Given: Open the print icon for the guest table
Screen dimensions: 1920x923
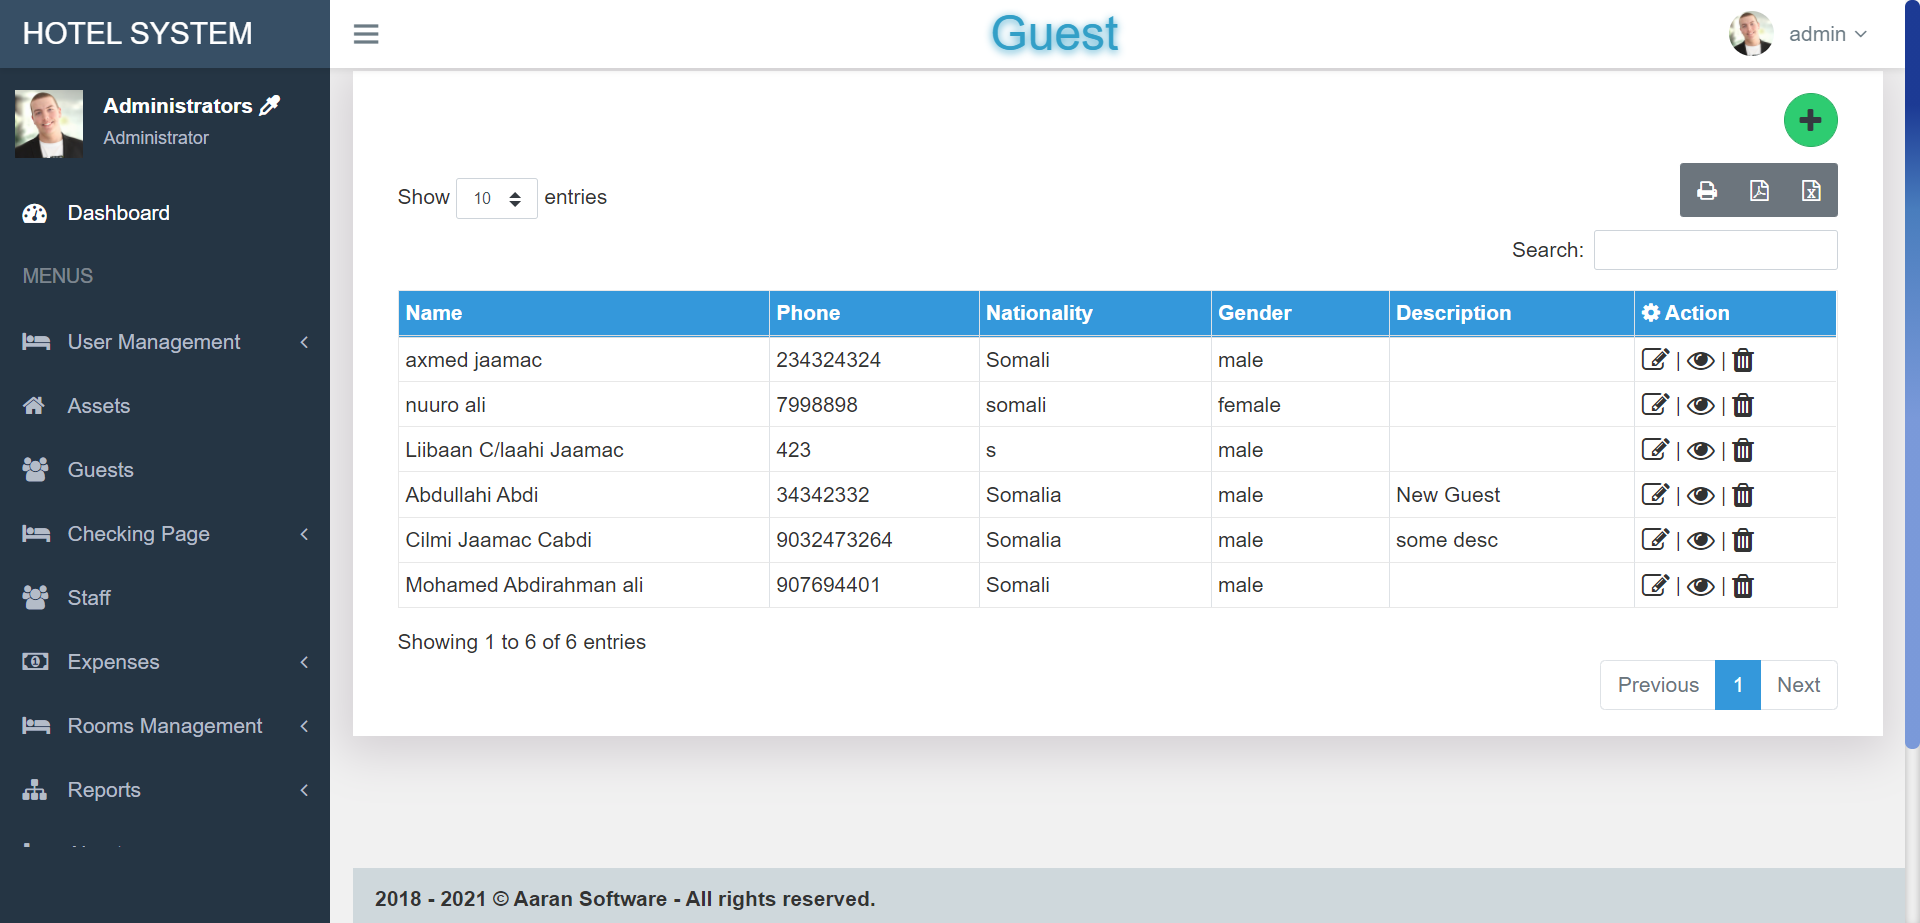Looking at the screenshot, I should tap(1707, 190).
